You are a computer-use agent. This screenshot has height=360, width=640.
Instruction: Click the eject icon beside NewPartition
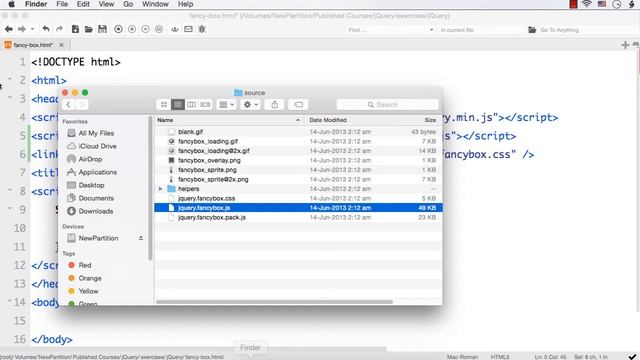pyautogui.click(x=141, y=238)
